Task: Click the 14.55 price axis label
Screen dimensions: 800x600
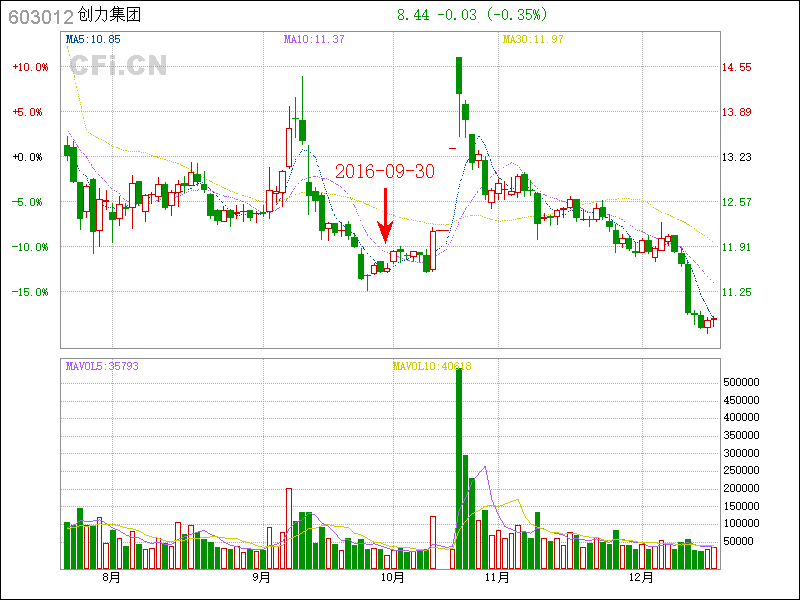Action: [737, 67]
